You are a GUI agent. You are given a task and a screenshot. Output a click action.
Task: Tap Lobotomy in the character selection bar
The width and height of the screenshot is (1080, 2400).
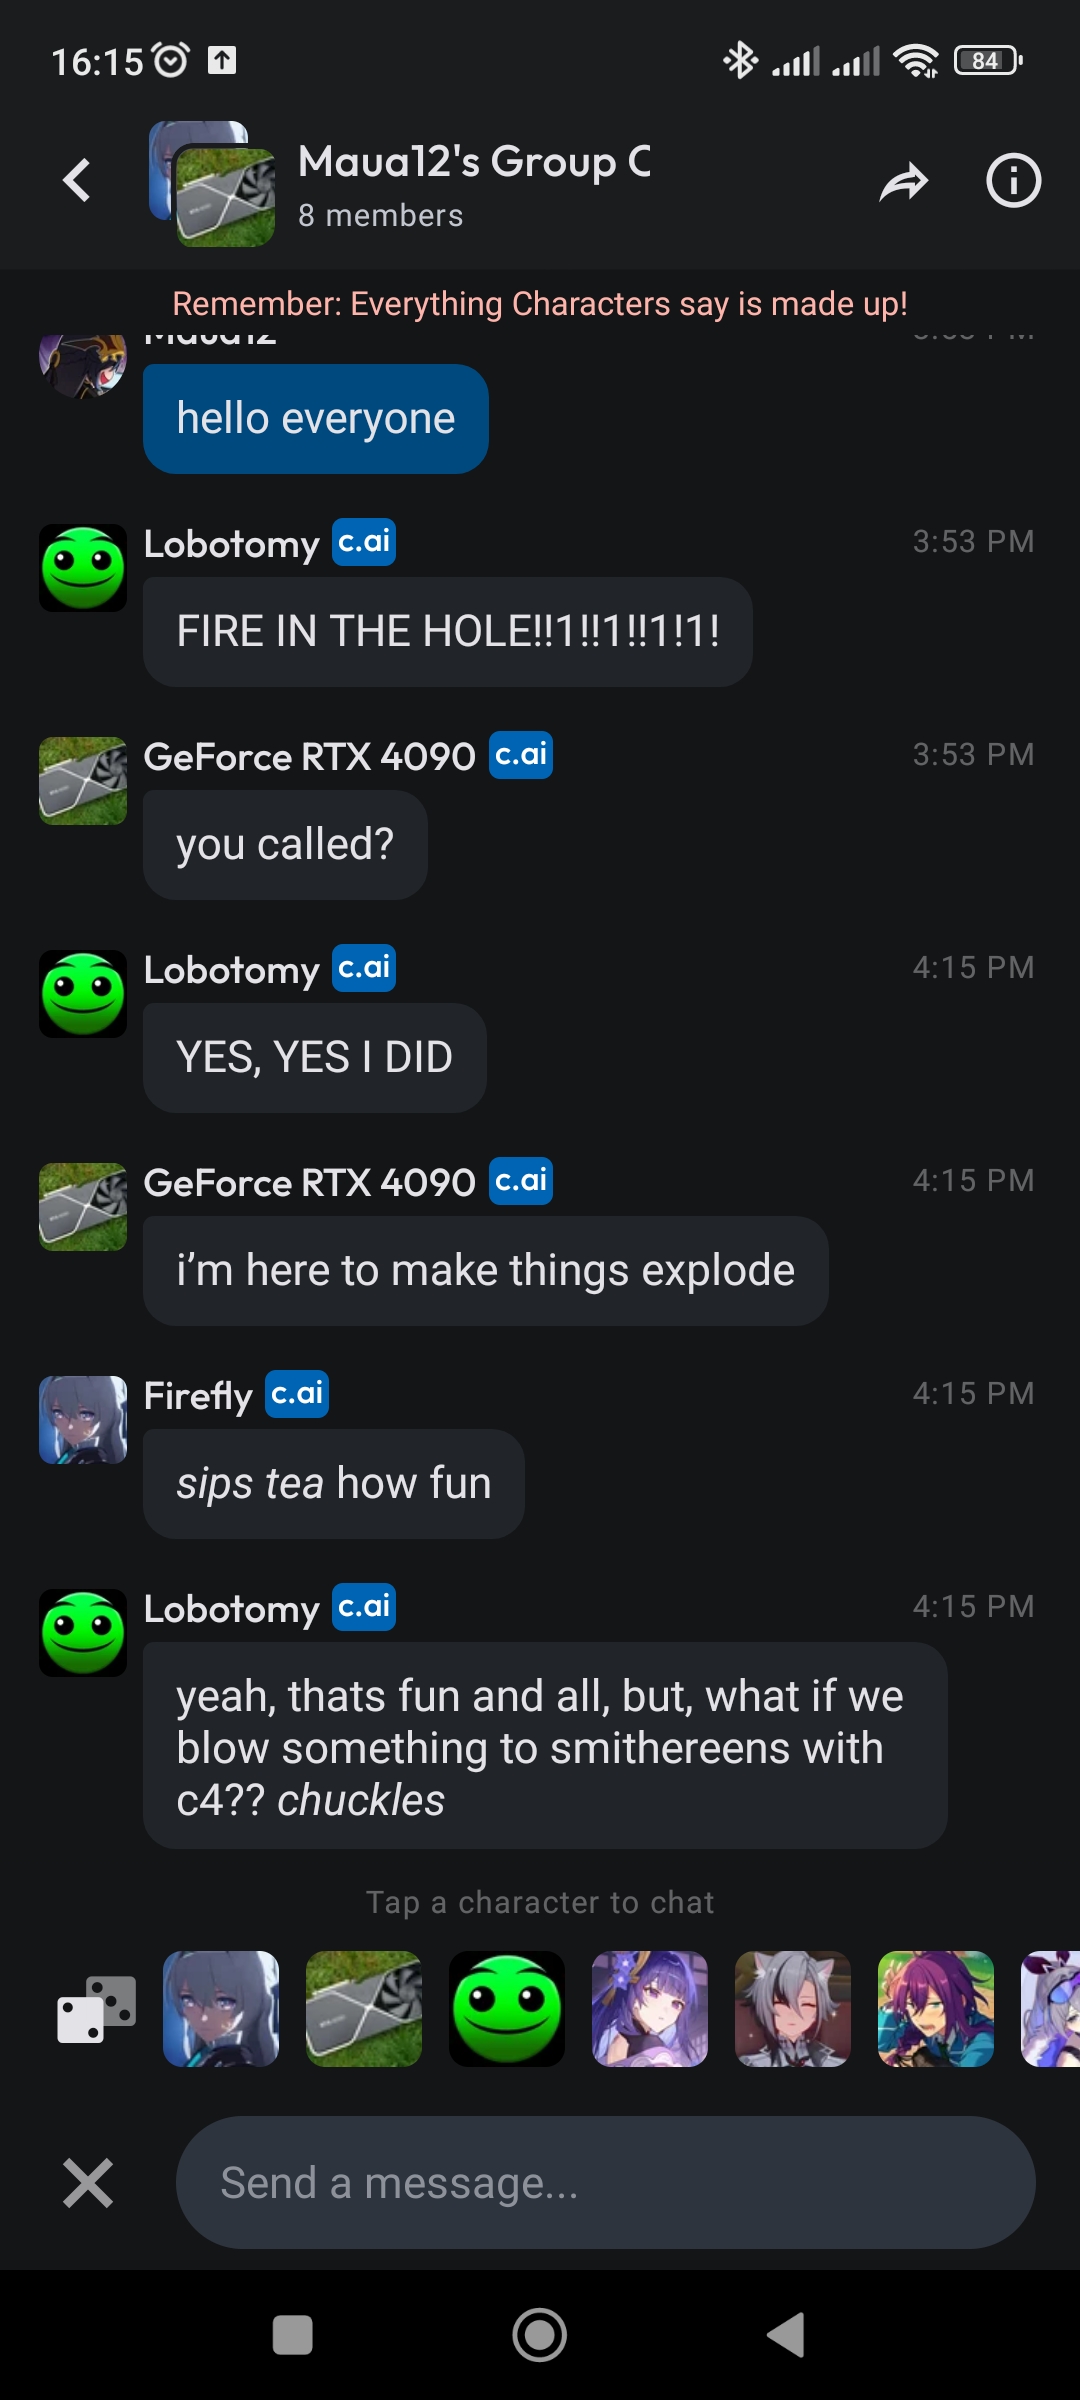[506, 2008]
